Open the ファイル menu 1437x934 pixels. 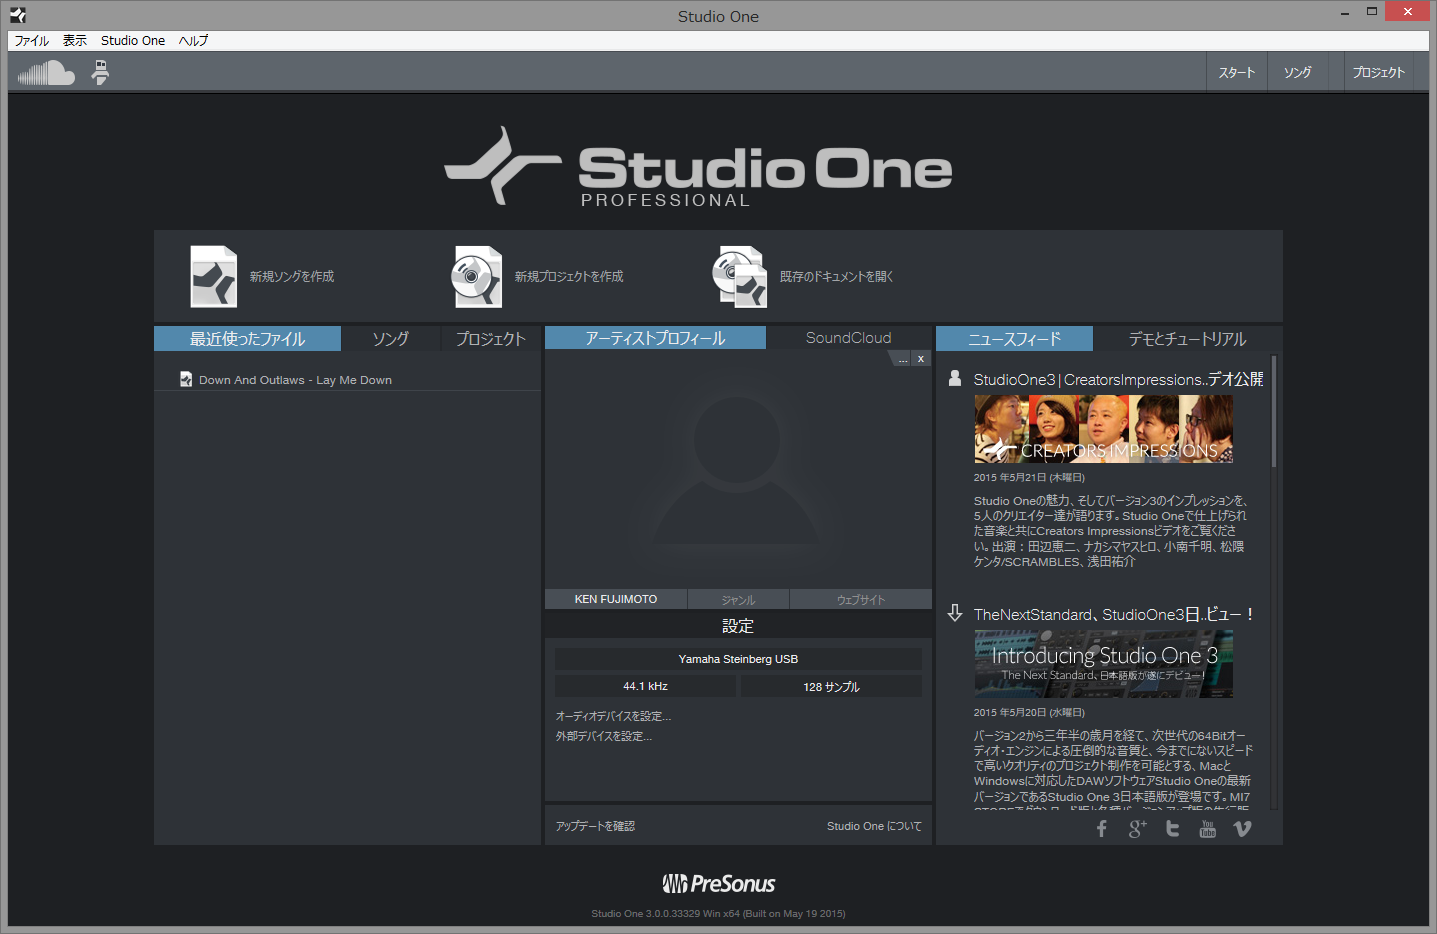click(32, 41)
